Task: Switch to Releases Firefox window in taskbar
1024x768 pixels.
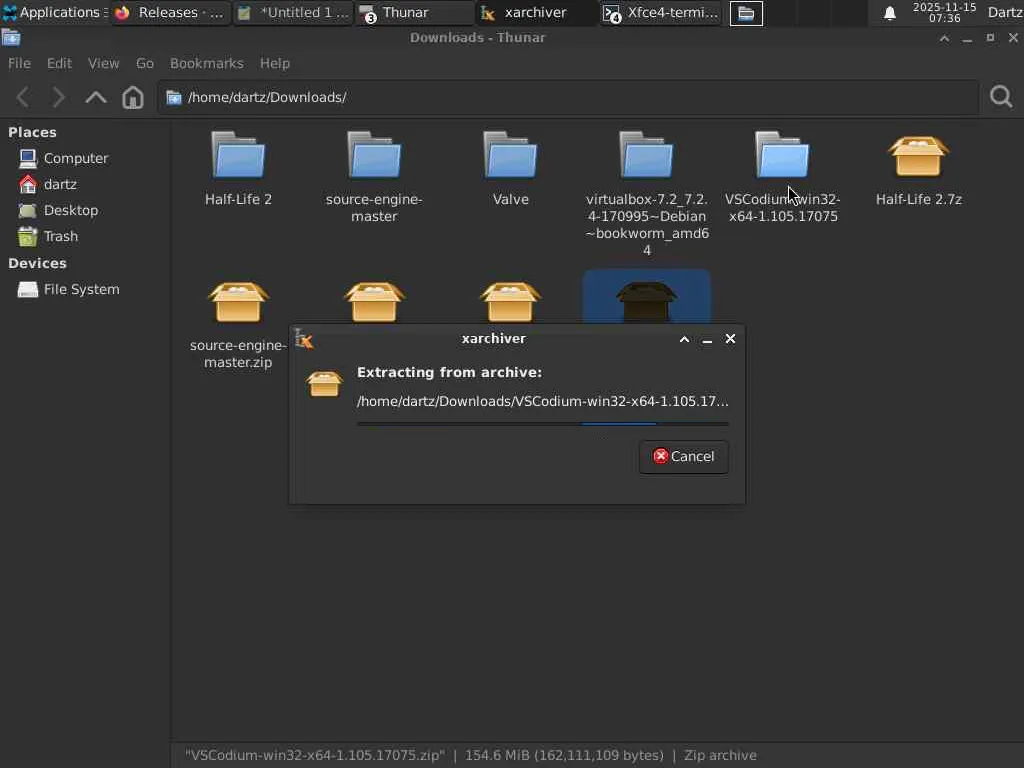Action: pyautogui.click(x=170, y=12)
